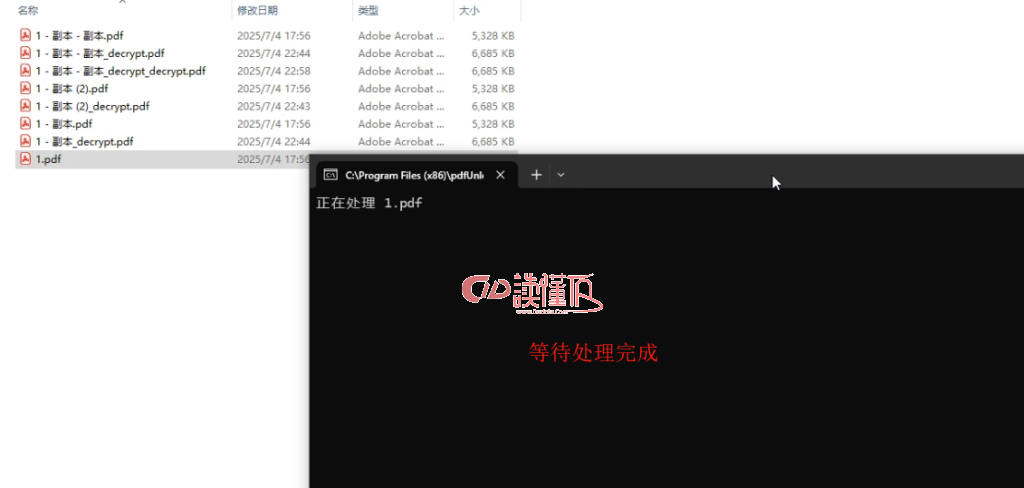This screenshot has width=1024, height=488.
Task: Click date 2025/7/4 22:43
Action: [274, 106]
